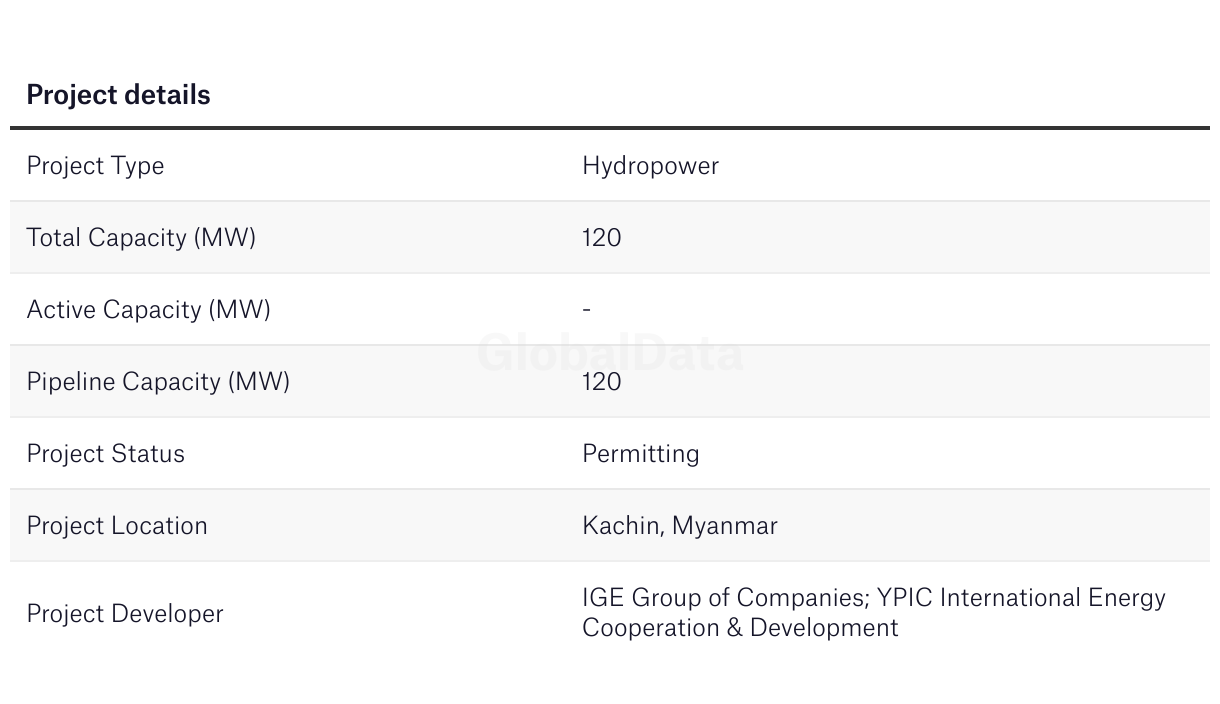This screenshot has height=704, width=1220.
Task: Select the Project Developer label
Action: click(125, 614)
